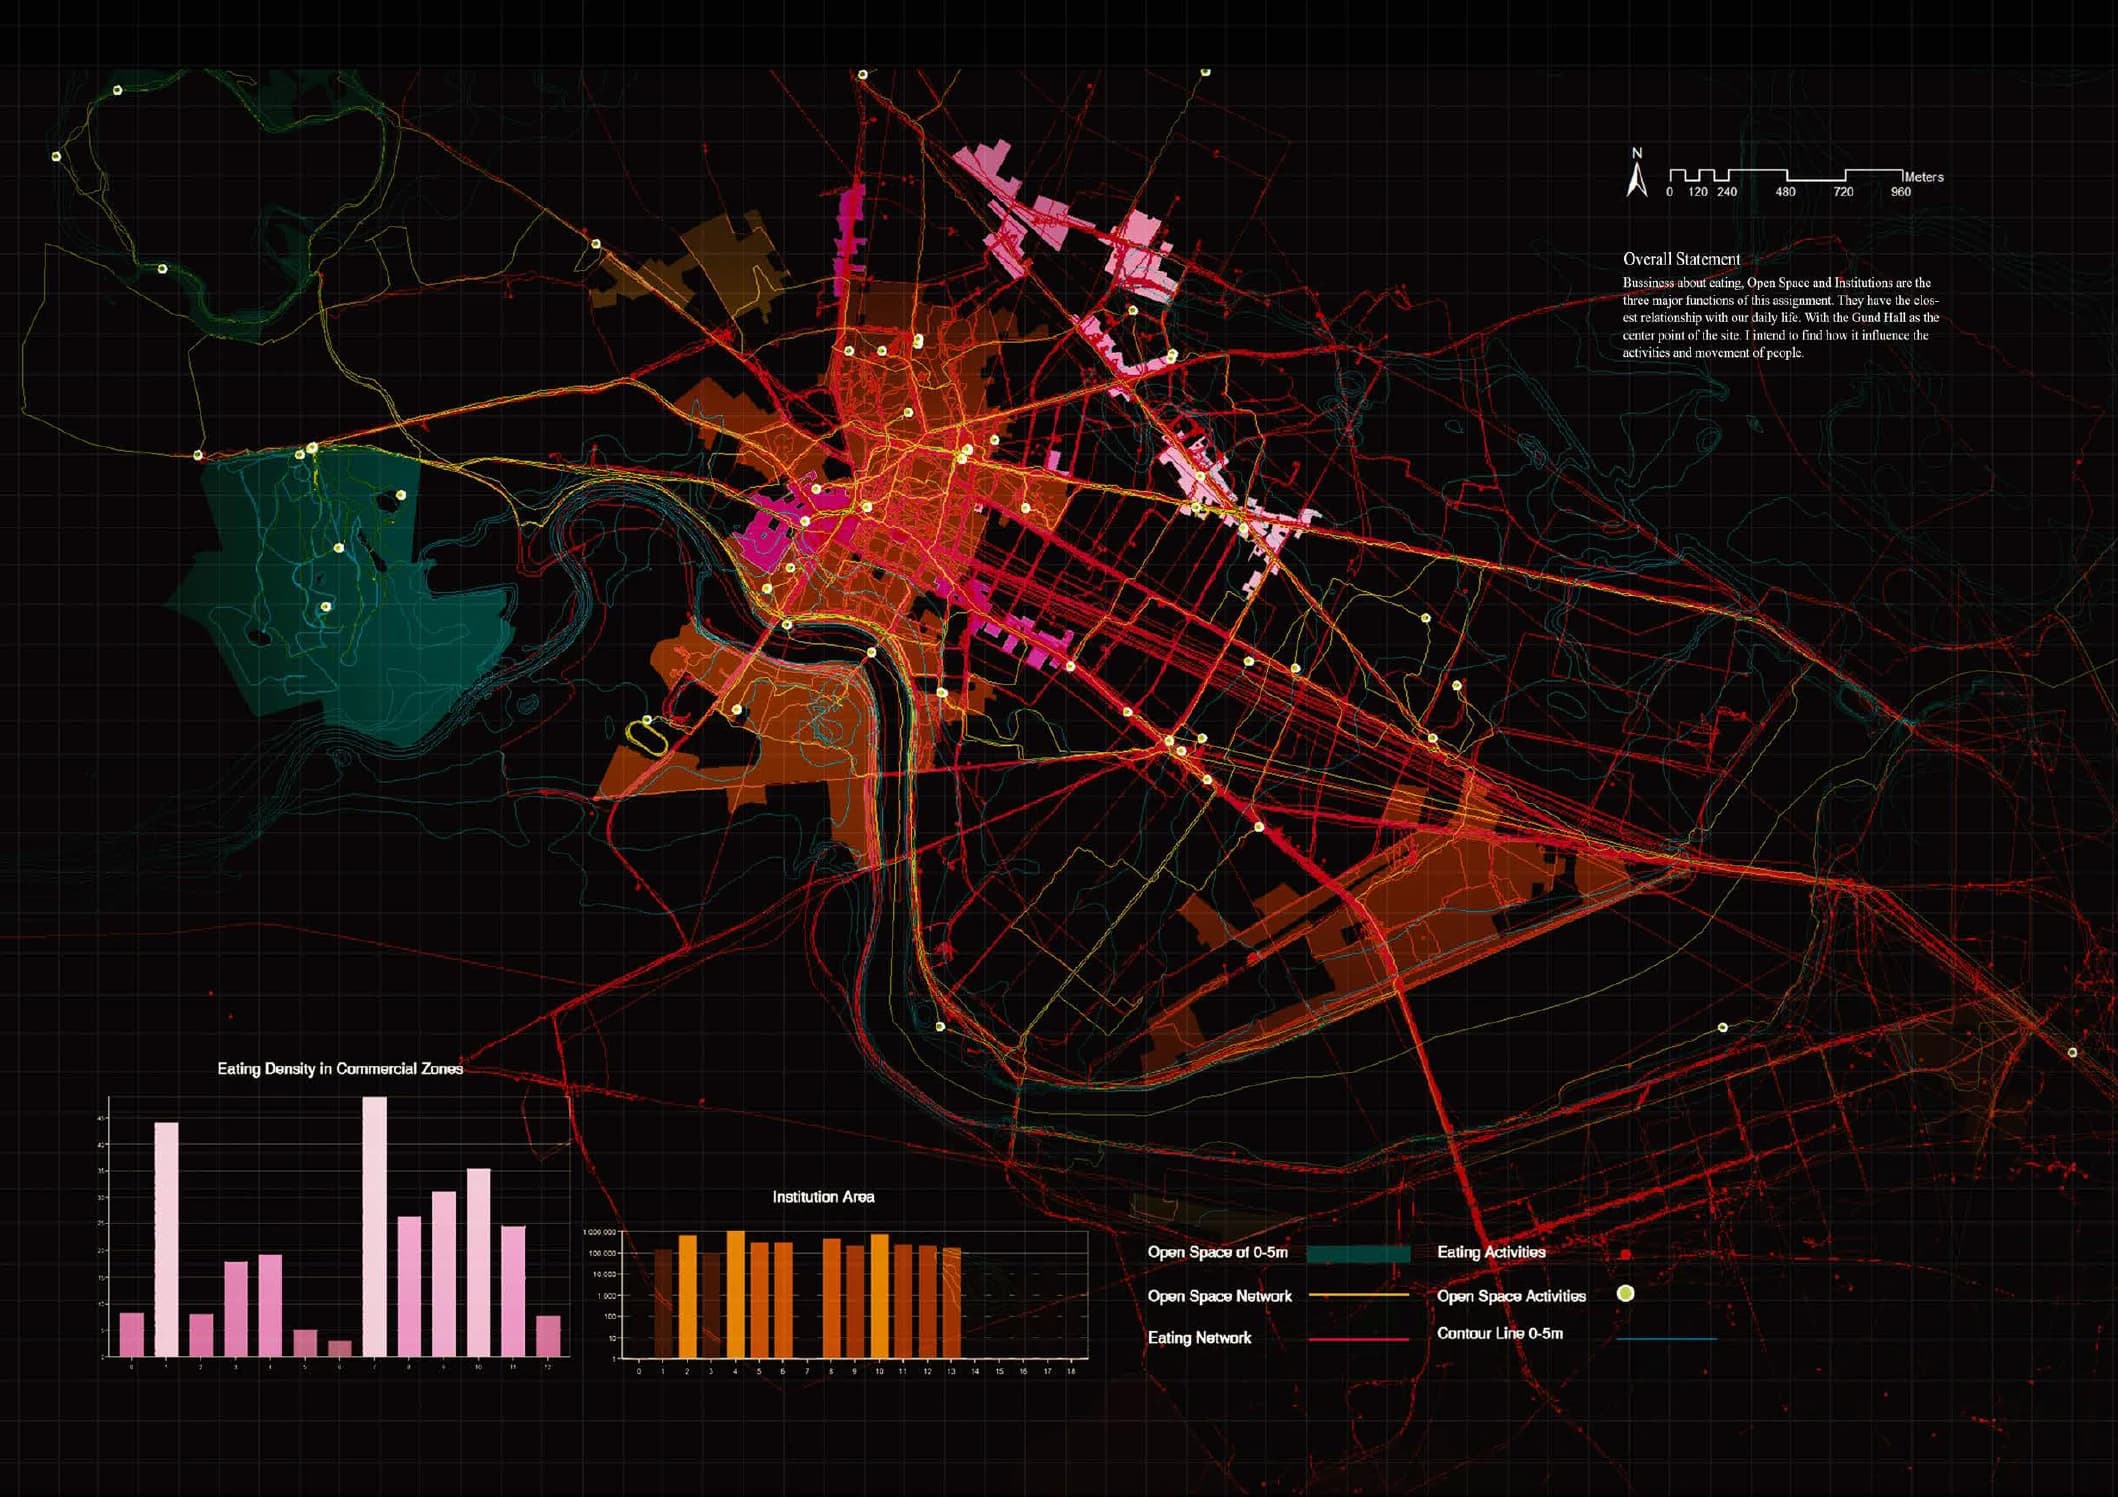The width and height of the screenshot is (2118, 1497).
Task: Click the 'Contour Line 0-5m' legend label
Action: click(1500, 1334)
